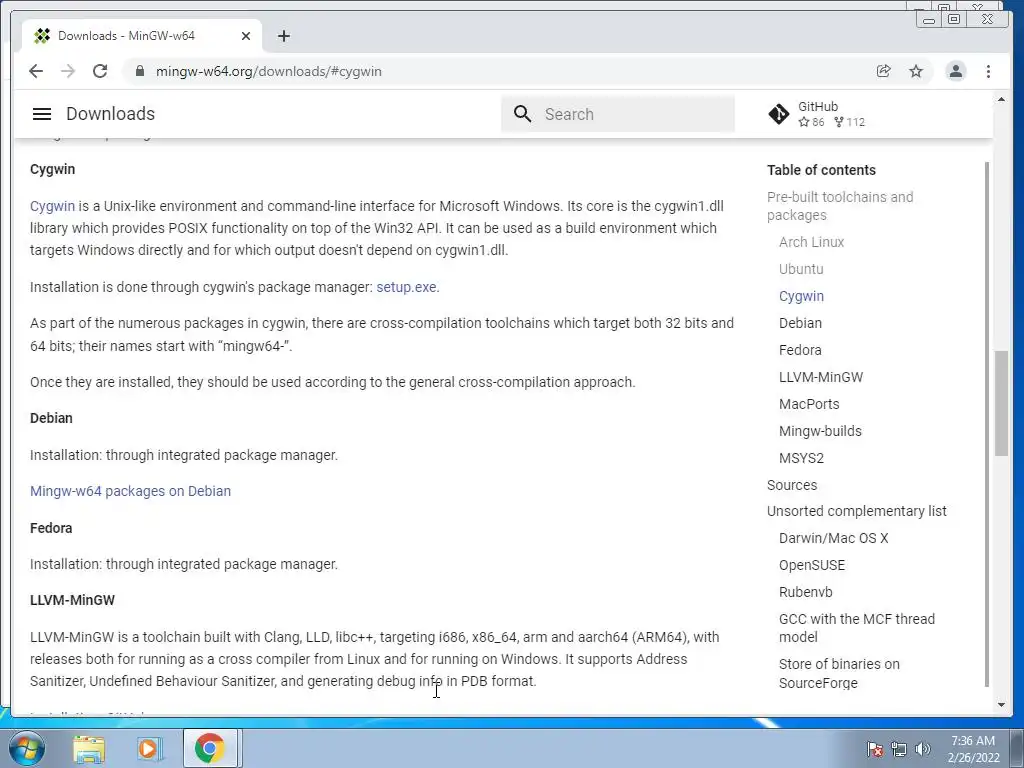Click the Table of contents heading
Image resolution: width=1024 pixels, height=768 pixels.
pyautogui.click(x=821, y=170)
